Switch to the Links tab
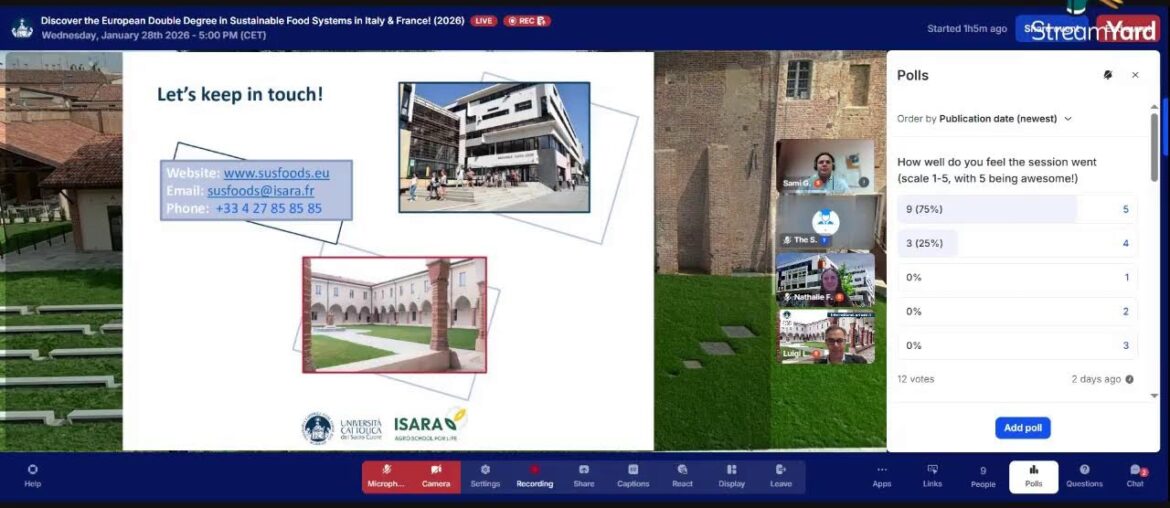The width and height of the screenshot is (1170, 508). click(x=932, y=476)
